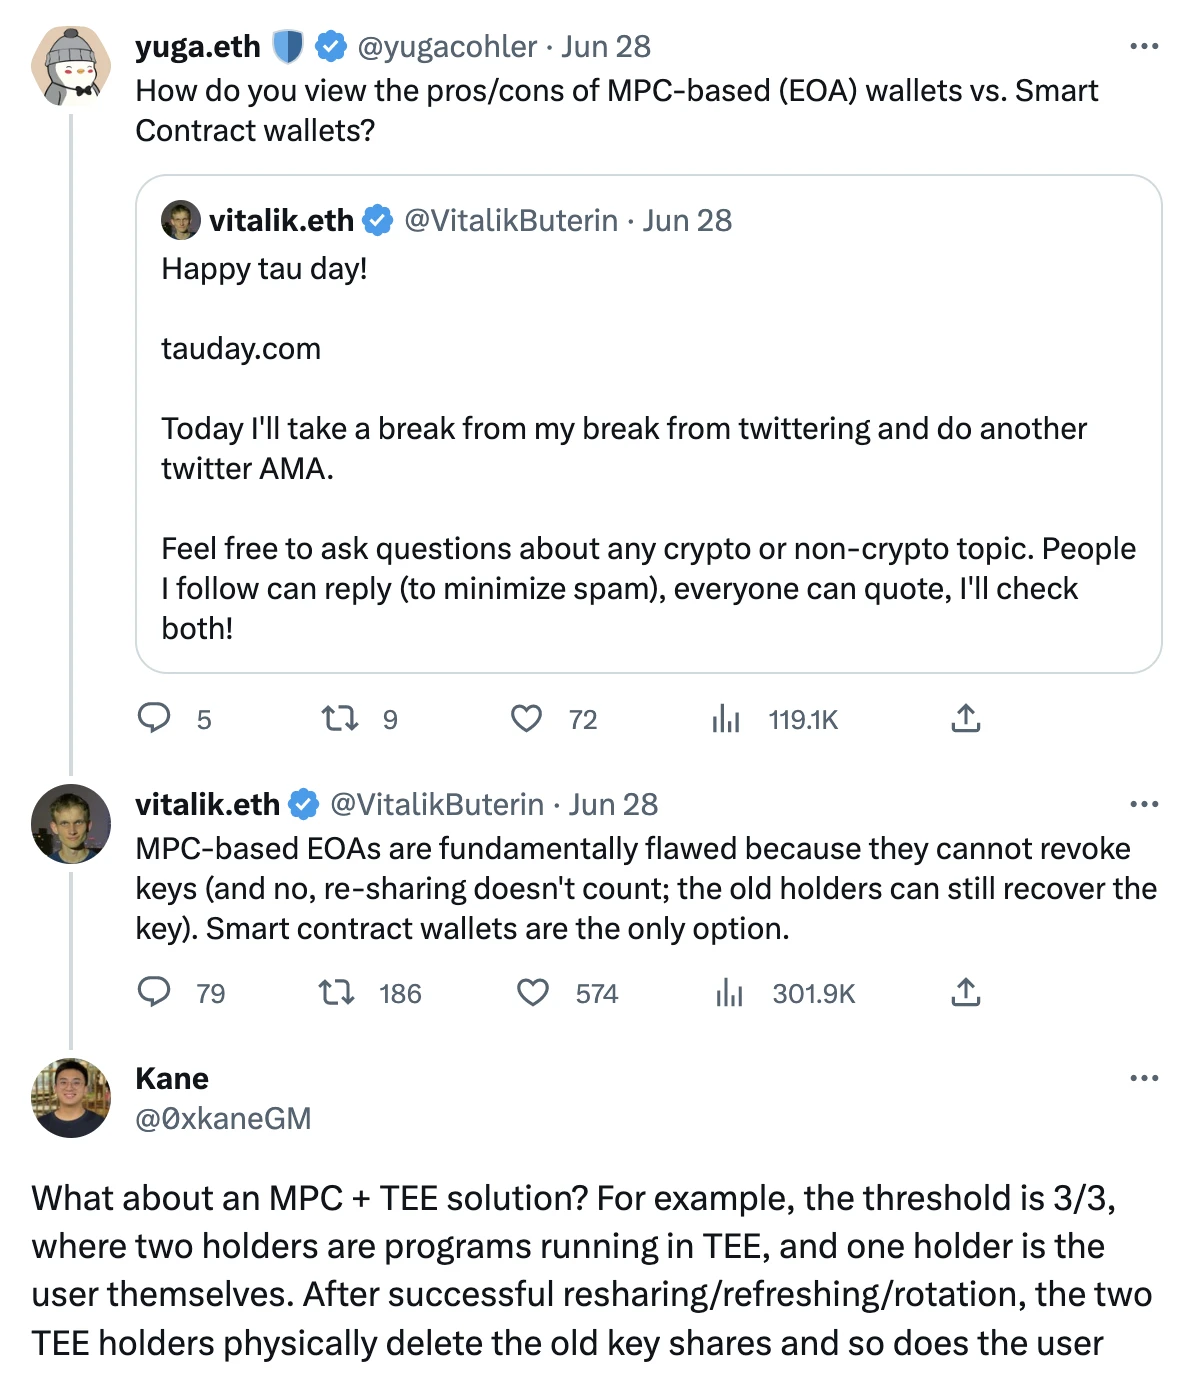Open more options on Kane's tweet
The image size is (1194, 1390).
(1143, 1078)
